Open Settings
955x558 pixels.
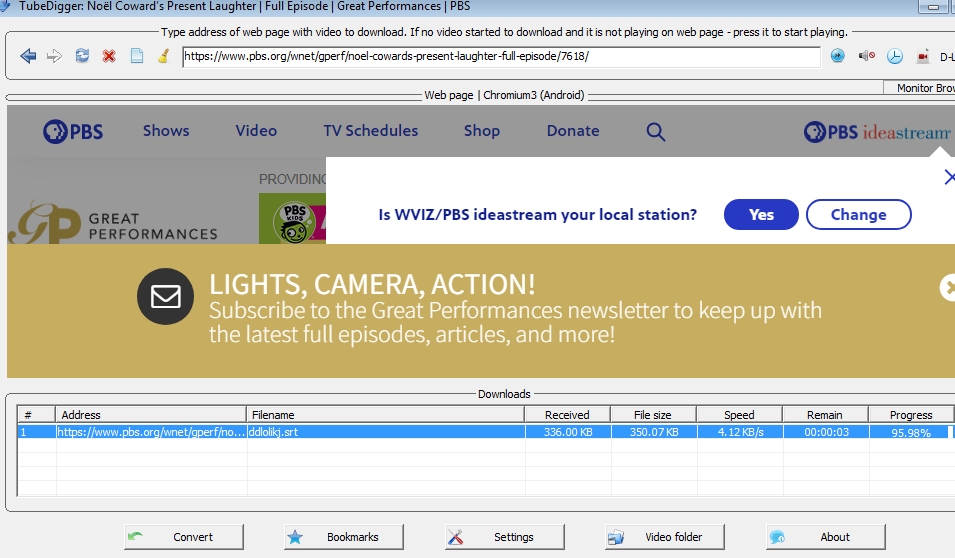click(505, 537)
